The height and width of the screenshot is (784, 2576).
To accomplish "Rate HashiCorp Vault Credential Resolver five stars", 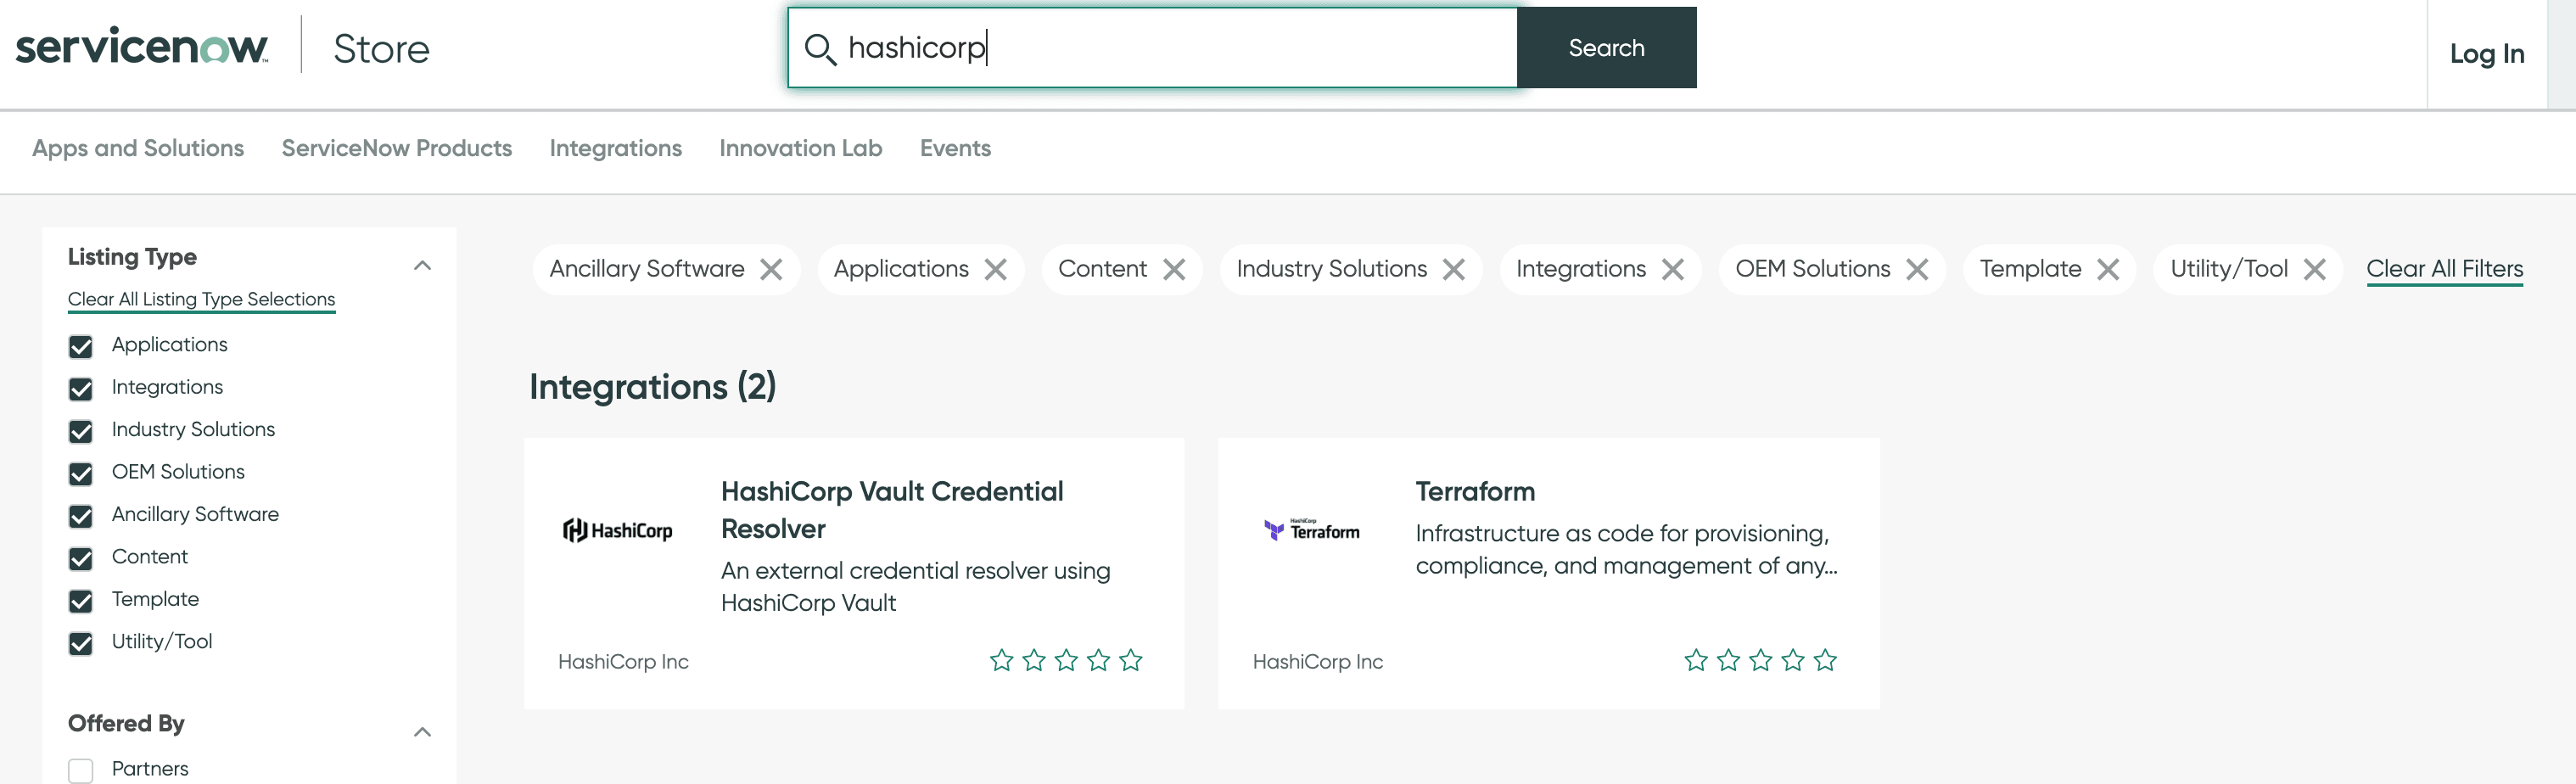I will [x=1130, y=659].
